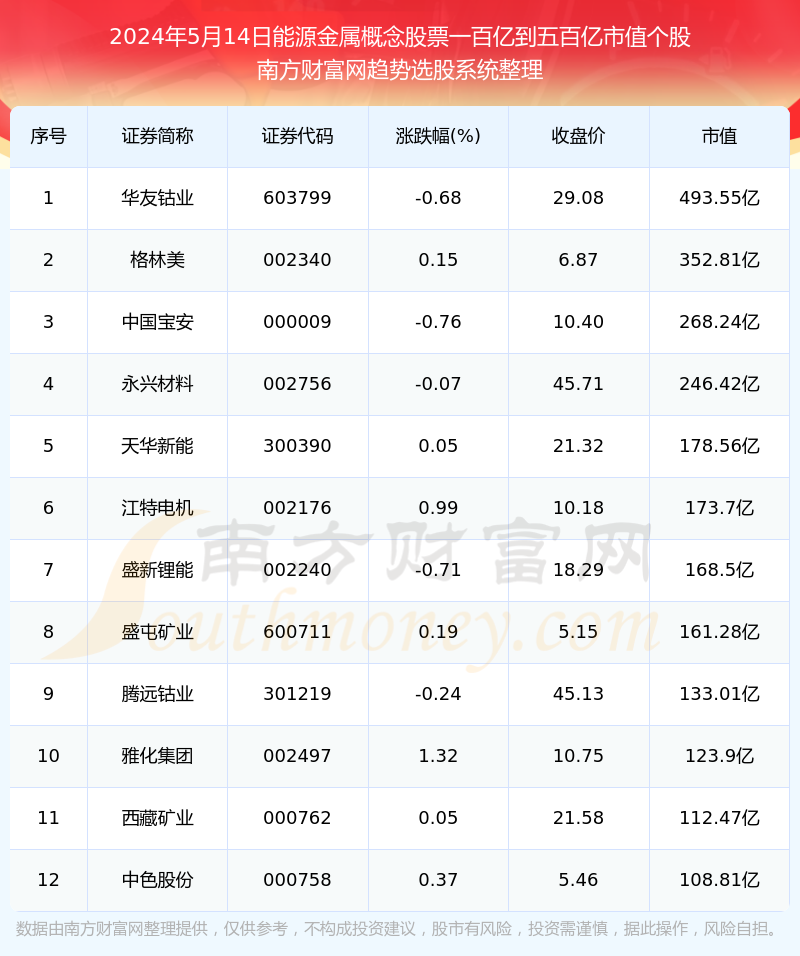Select stock name 盛新锂能
This screenshot has width=800, height=956.
(157, 570)
